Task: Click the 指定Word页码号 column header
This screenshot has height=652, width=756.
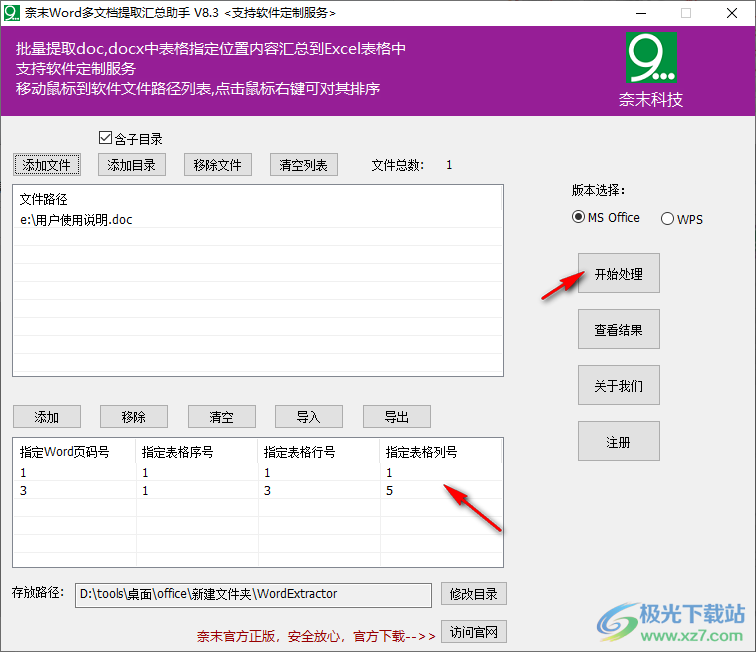Action: [x=74, y=452]
